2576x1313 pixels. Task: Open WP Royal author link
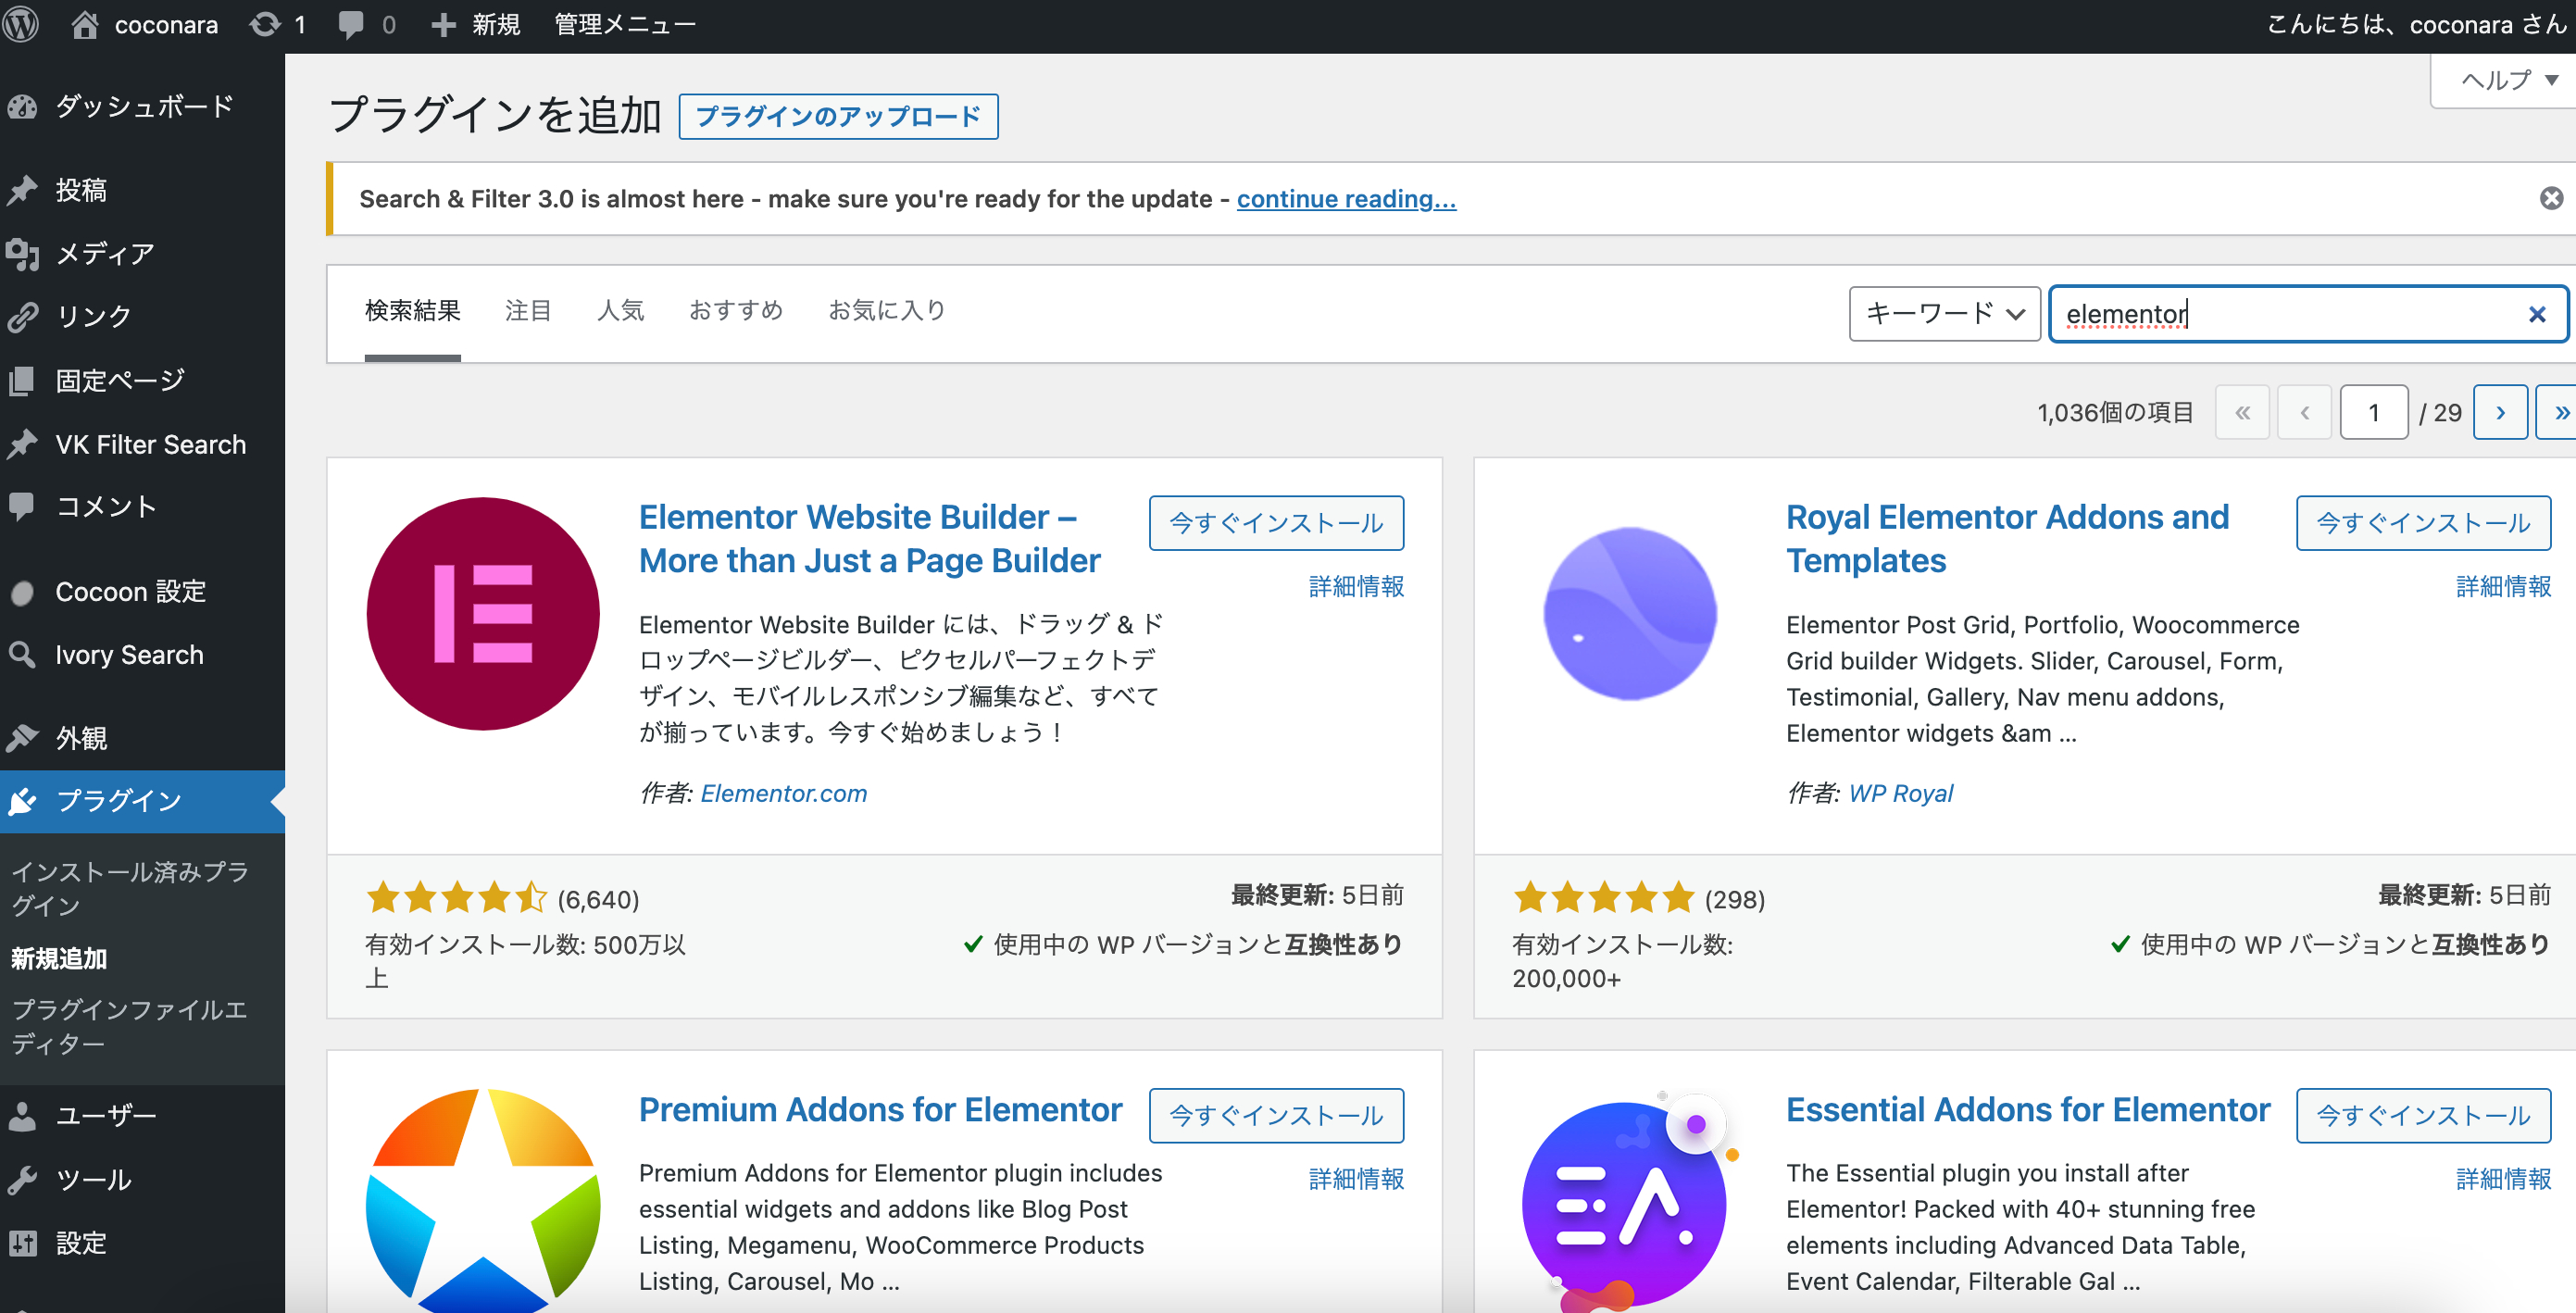coord(1900,794)
